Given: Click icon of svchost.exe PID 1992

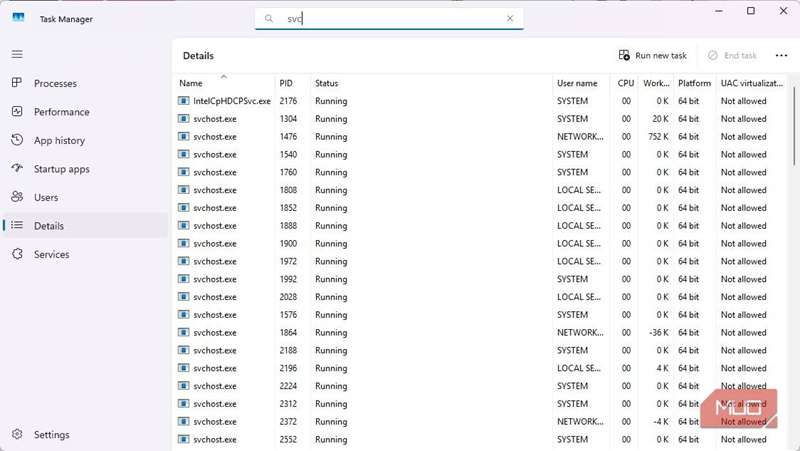Looking at the screenshot, I should coord(183,279).
